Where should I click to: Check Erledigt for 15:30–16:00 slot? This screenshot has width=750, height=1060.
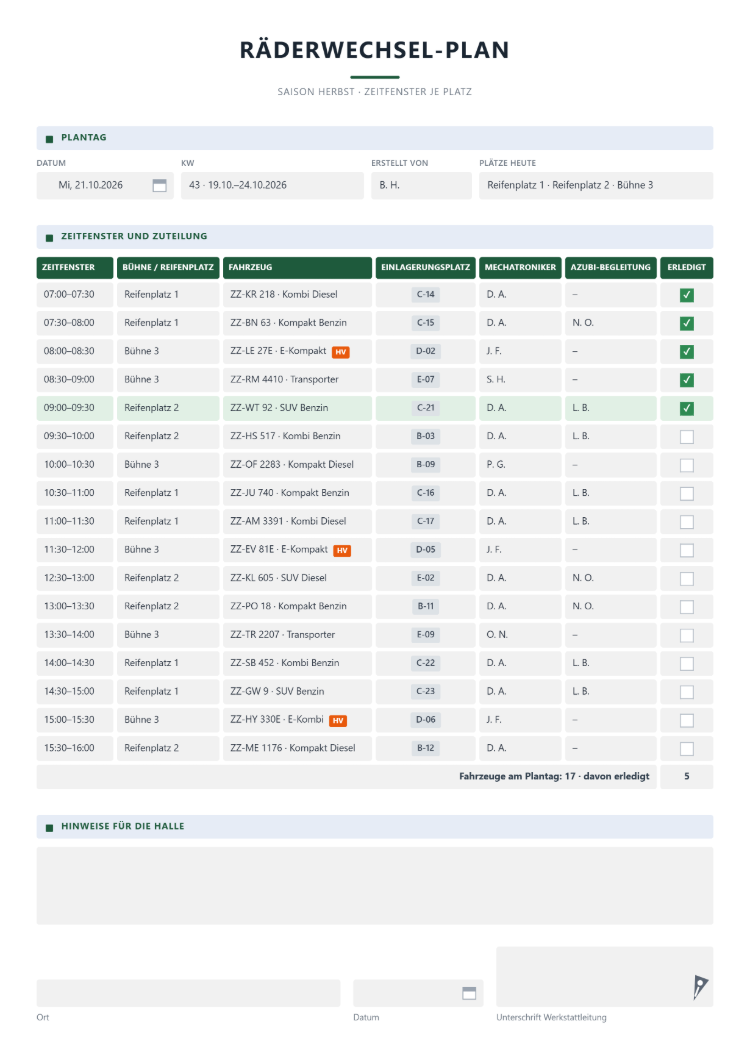[686, 749]
